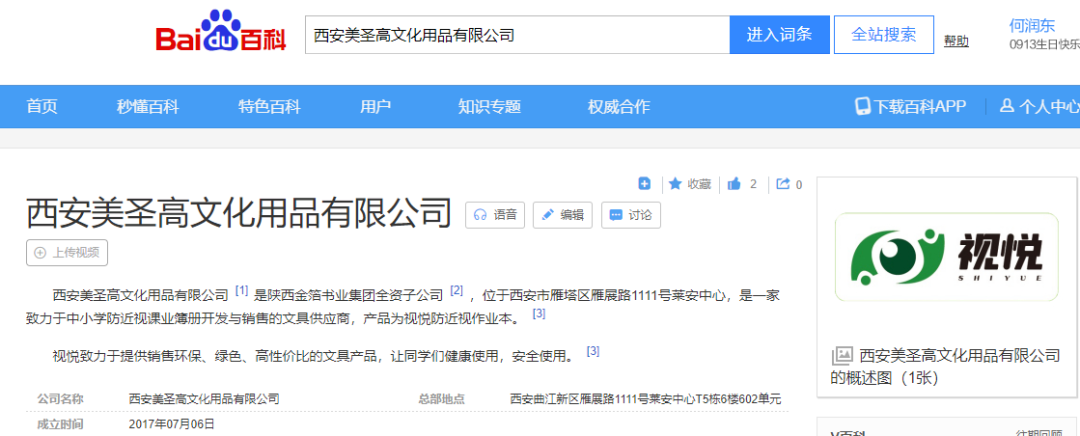Select the blue plus add icon
This screenshot has width=1080, height=436.
(644, 184)
